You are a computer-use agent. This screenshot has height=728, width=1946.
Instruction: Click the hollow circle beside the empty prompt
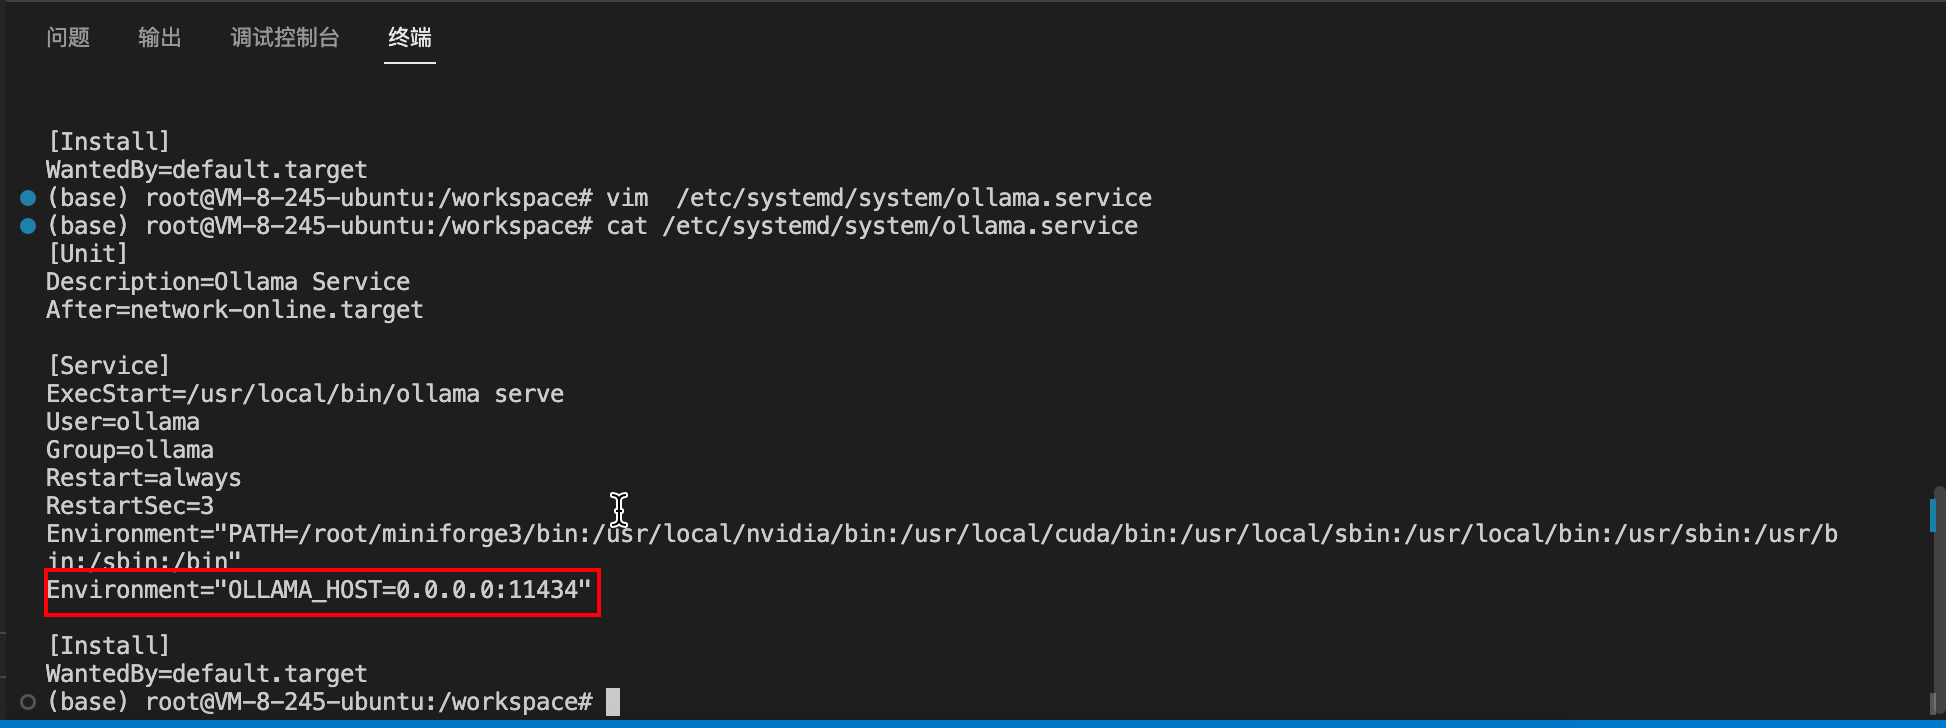(x=28, y=702)
